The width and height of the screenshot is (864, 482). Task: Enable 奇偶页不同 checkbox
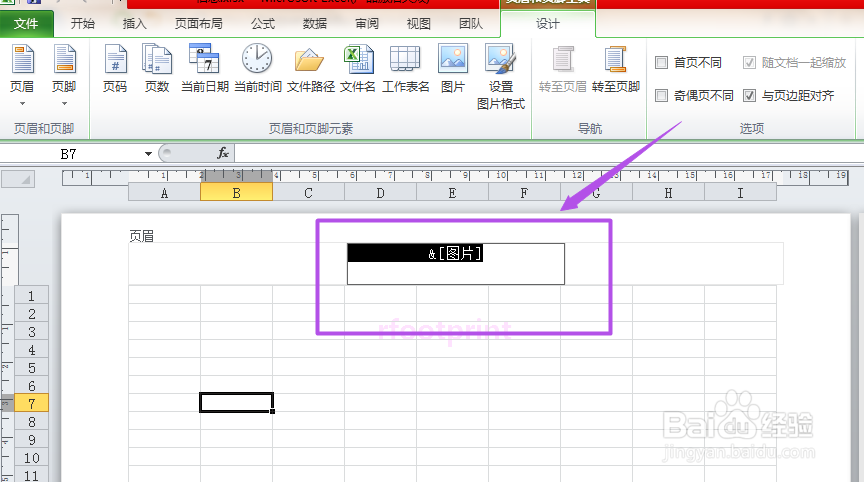point(662,96)
